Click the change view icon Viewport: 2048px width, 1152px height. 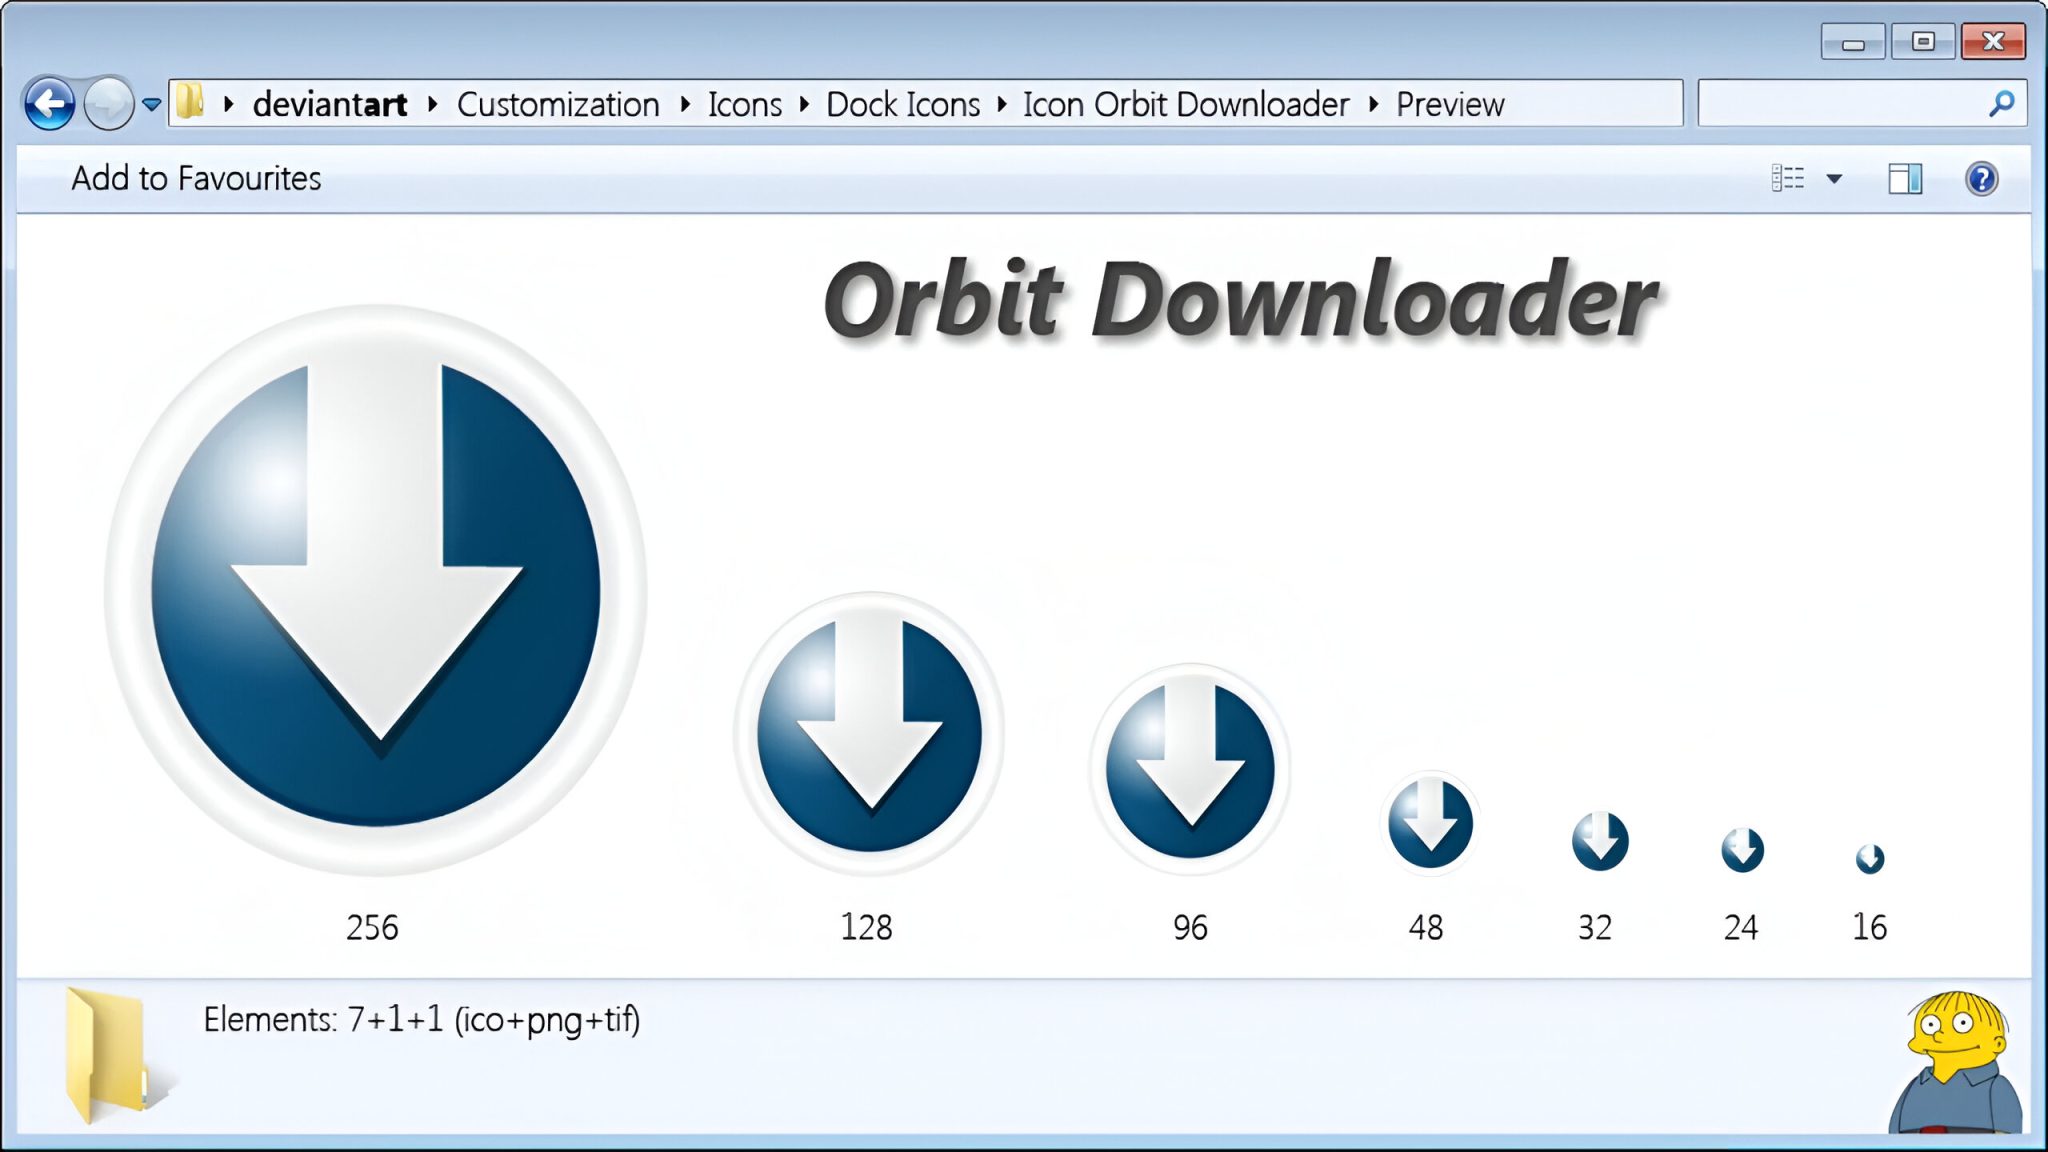point(1788,178)
